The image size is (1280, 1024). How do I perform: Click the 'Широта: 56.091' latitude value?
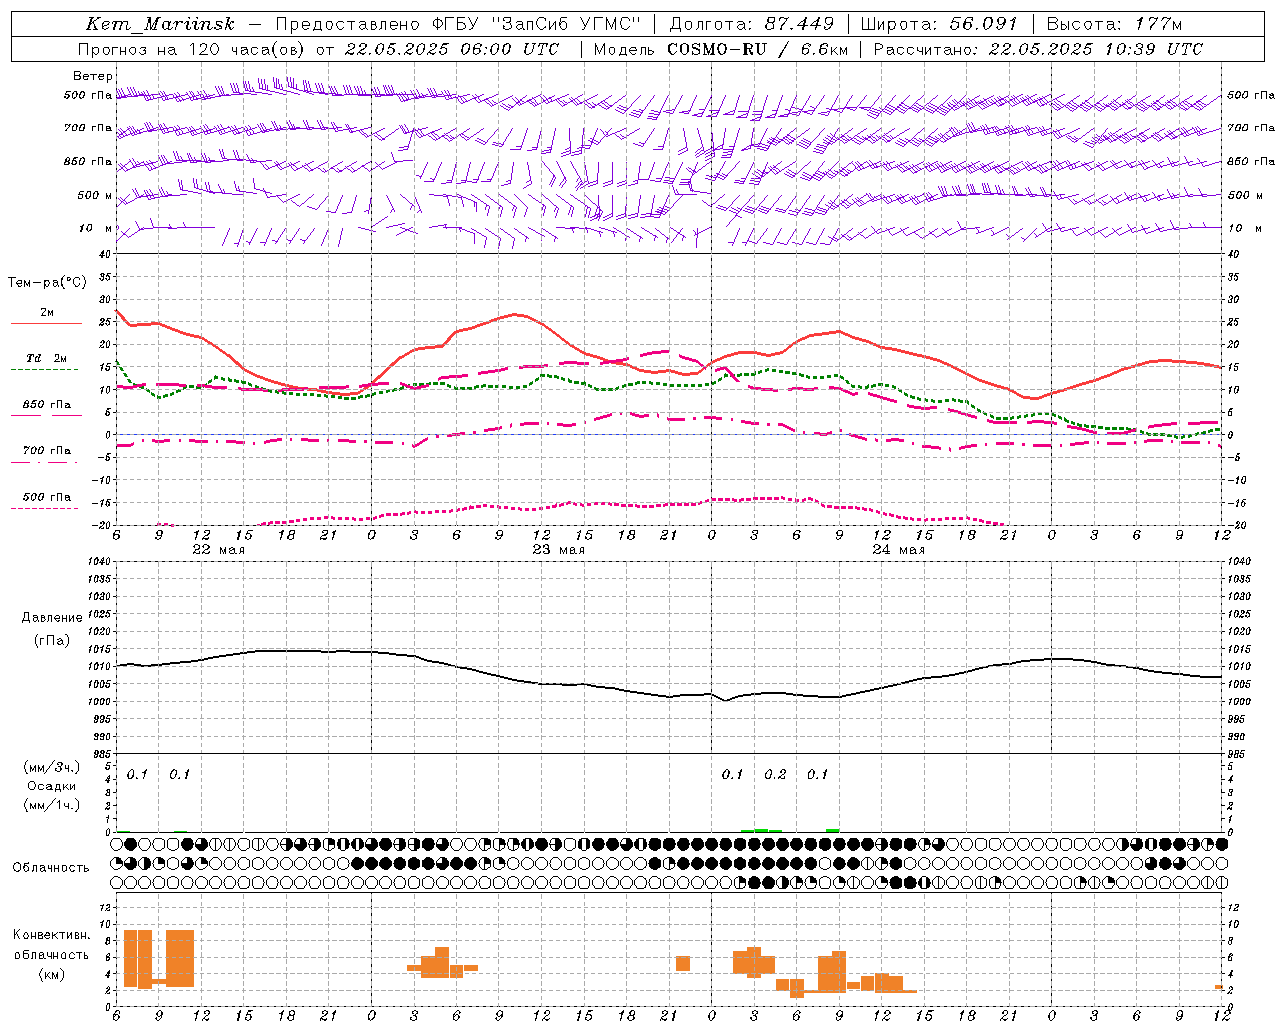939,24
